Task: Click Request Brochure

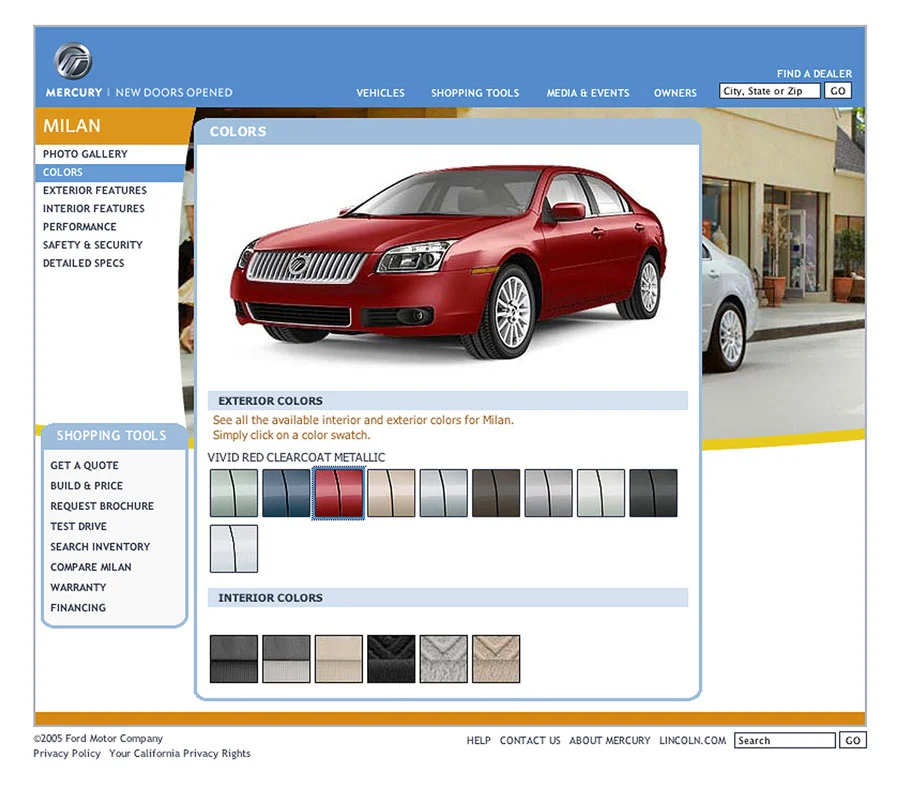Action: tap(102, 506)
